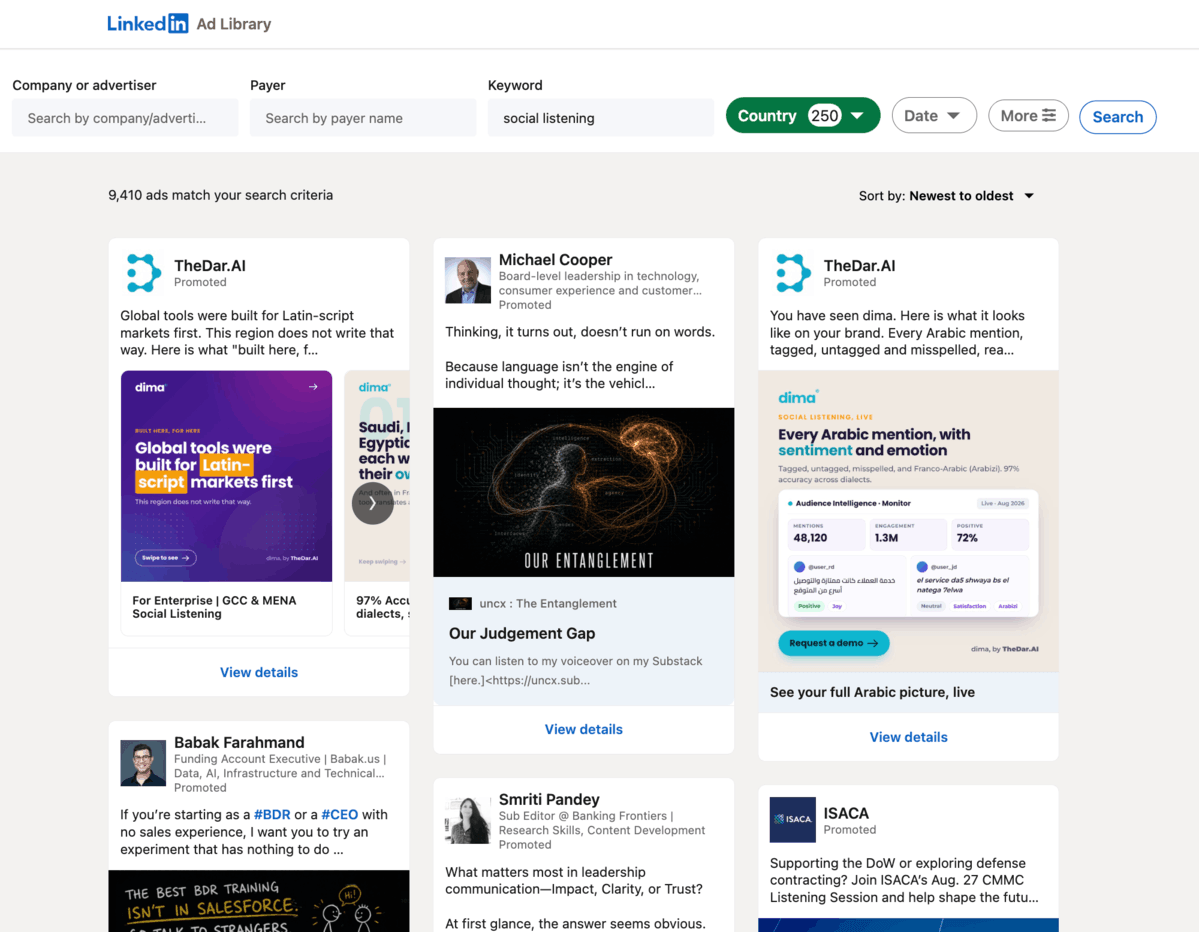This screenshot has height=932, width=1199.
Task: Focus the company or advertiser search field
Action: pyautogui.click(x=125, y=118)
